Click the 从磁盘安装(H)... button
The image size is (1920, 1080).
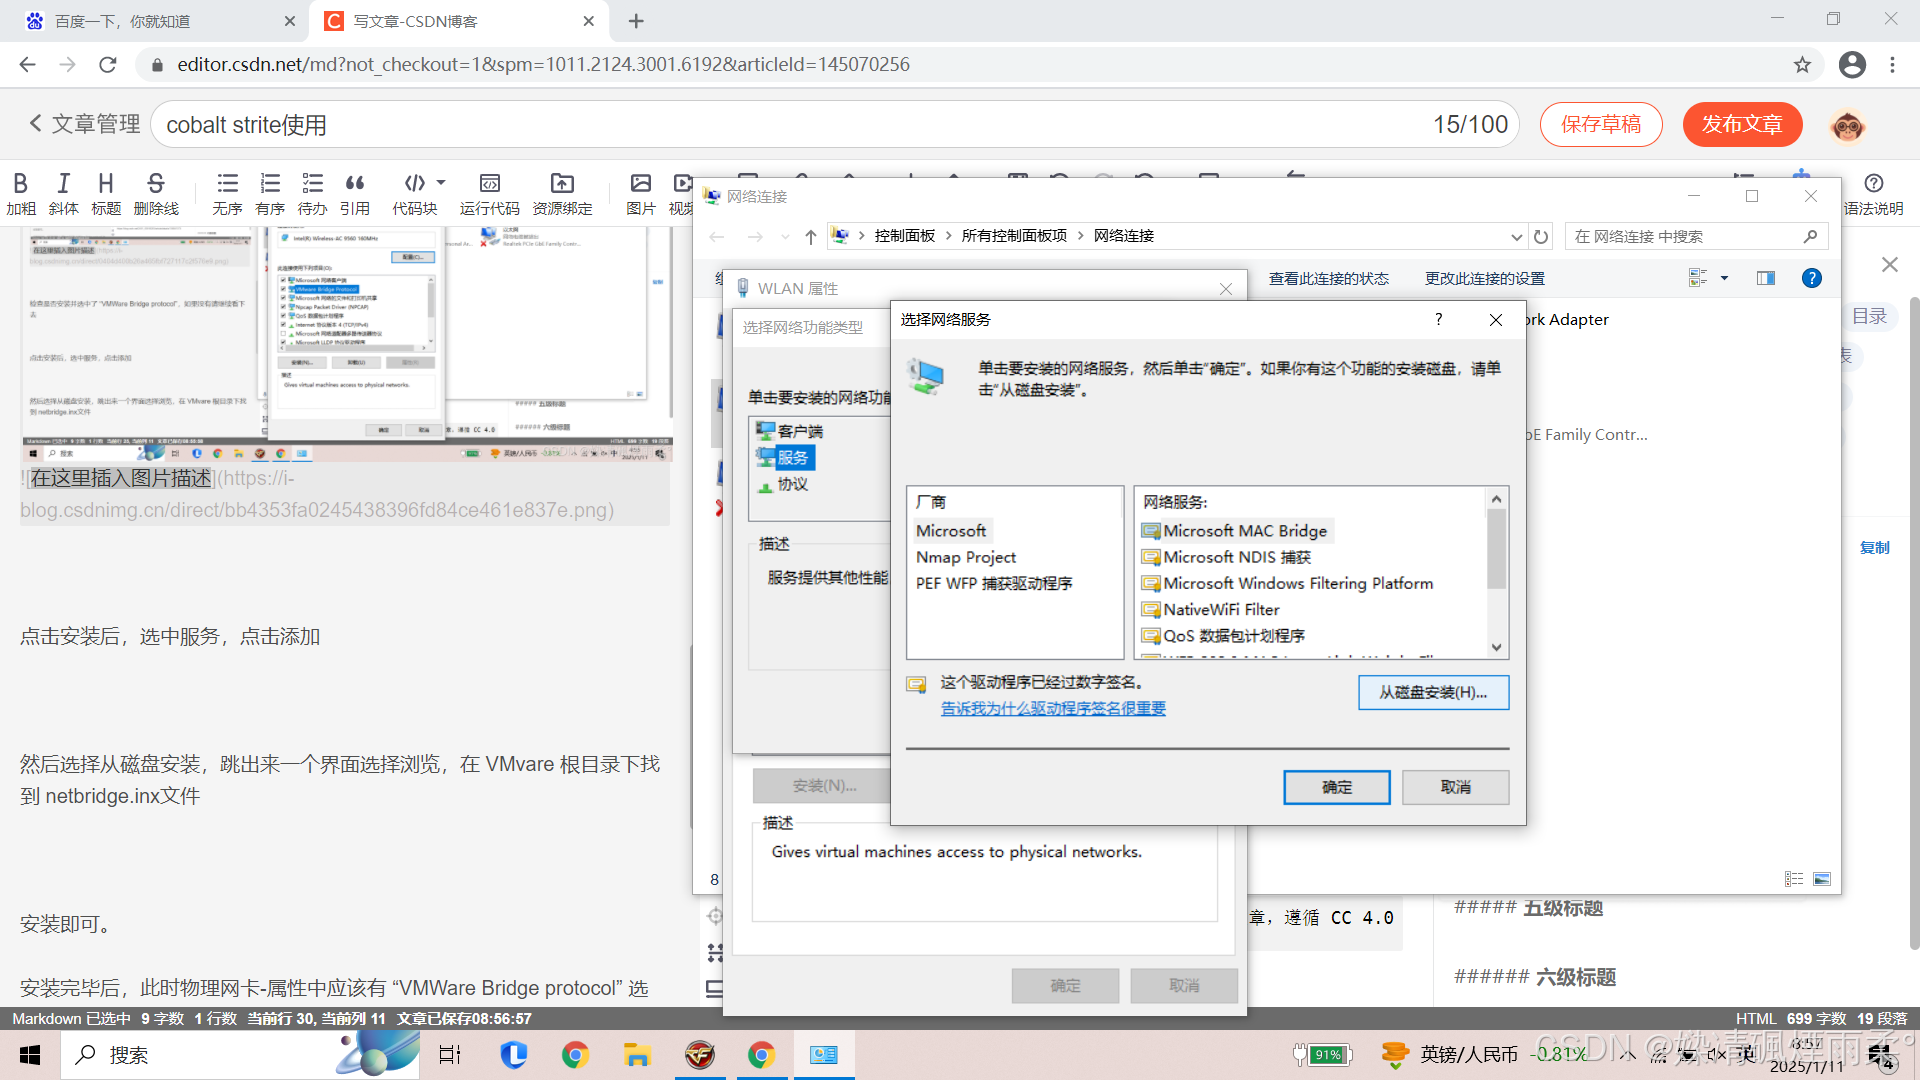pos(1432,692)
